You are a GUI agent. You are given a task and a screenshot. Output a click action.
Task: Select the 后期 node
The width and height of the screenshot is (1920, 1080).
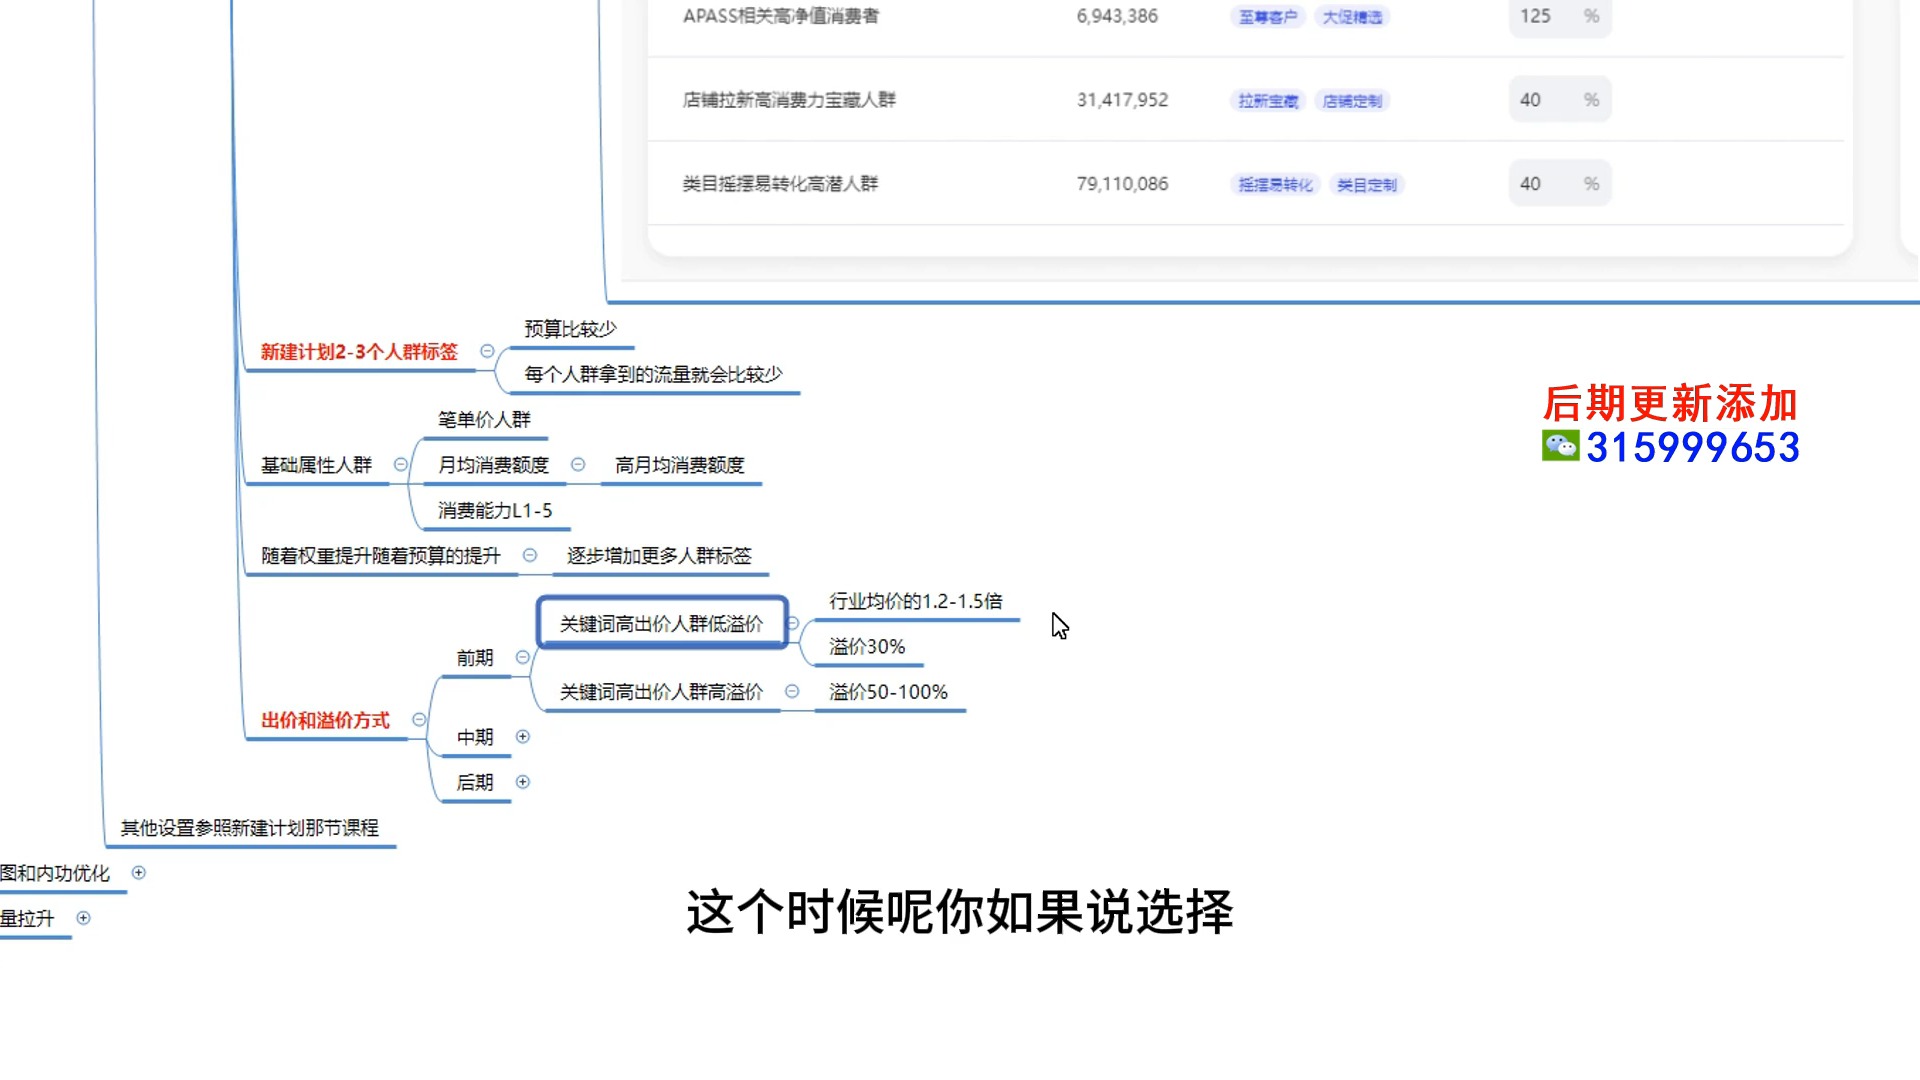click(475, 783)
